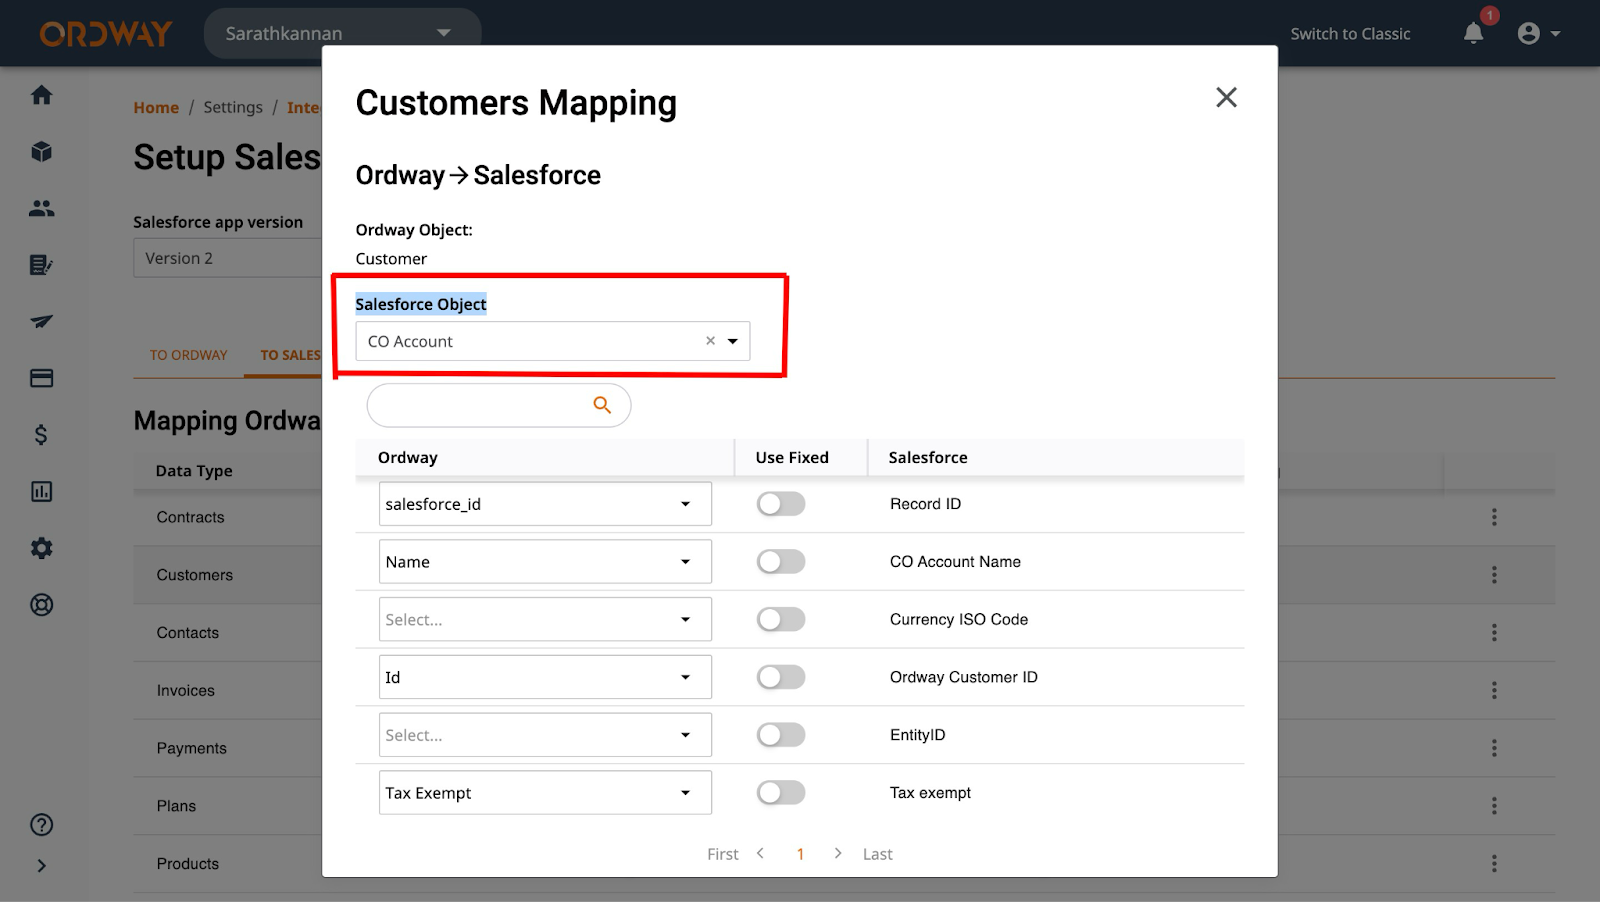This screenshot has height=902, width=1600.
Task: Toggle Use Fixed for Tax exempt
Action: pyautogui.click(x=781, y=793)
